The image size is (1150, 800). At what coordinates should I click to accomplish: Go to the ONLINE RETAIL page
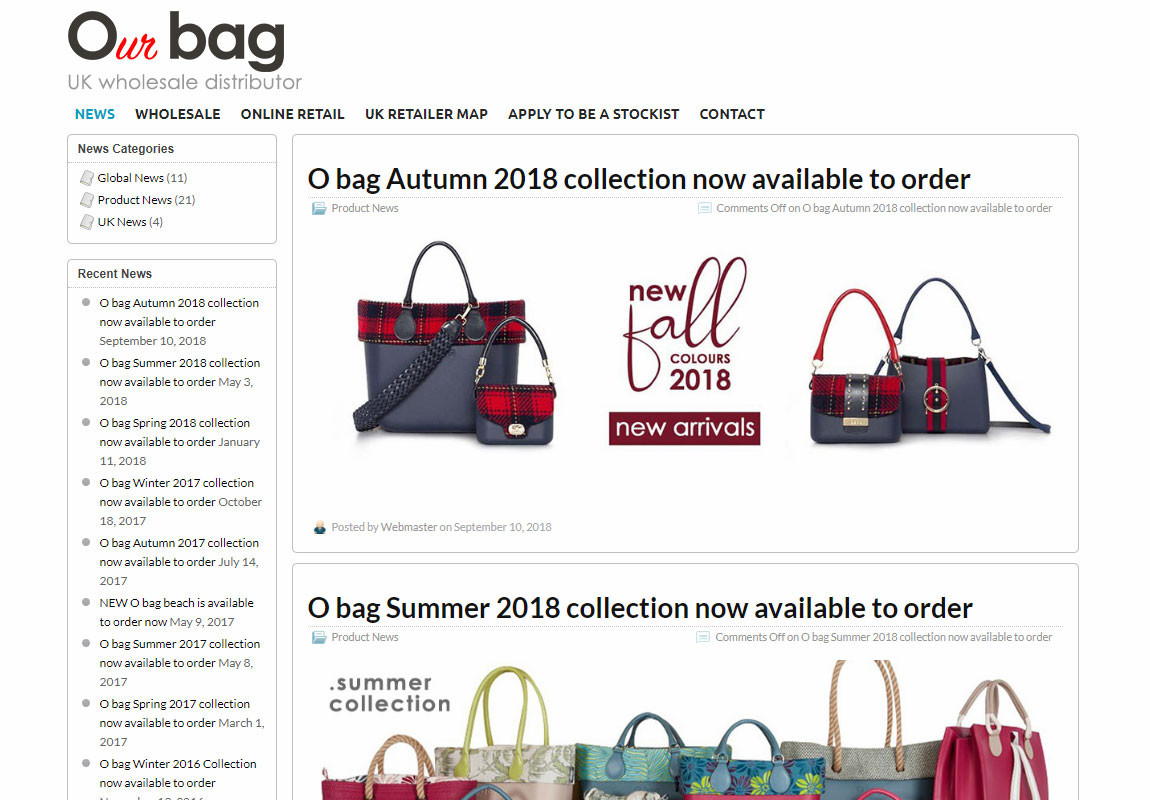tap(293, 114)
